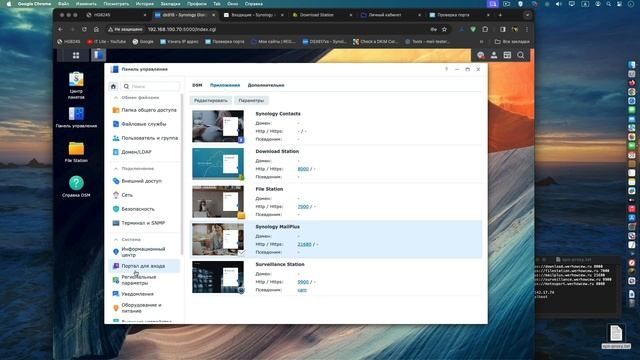Click Chrome's home icon

tap(96, 29)
